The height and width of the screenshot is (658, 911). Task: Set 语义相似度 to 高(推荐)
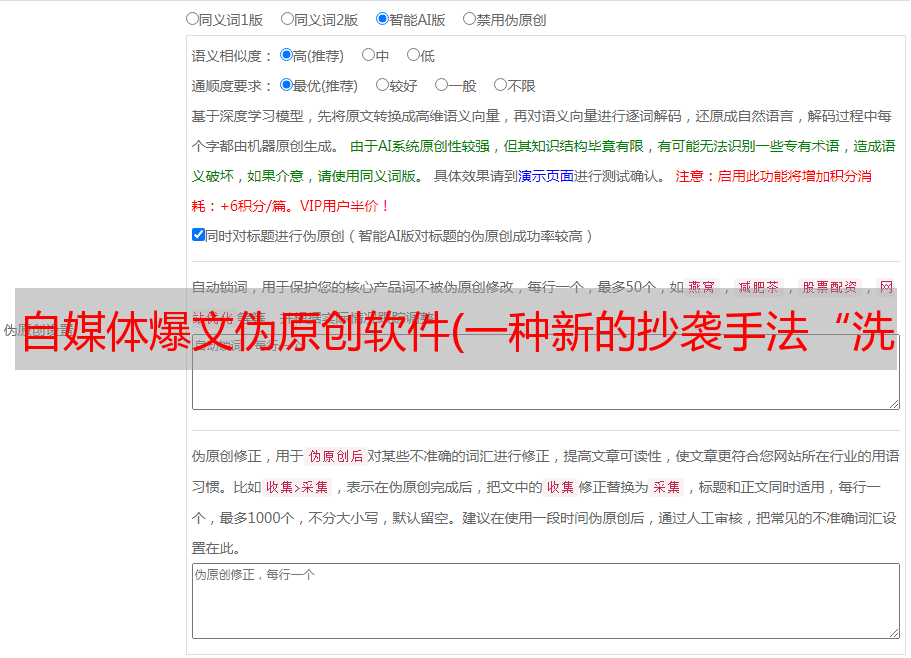[x=286, y=55]
